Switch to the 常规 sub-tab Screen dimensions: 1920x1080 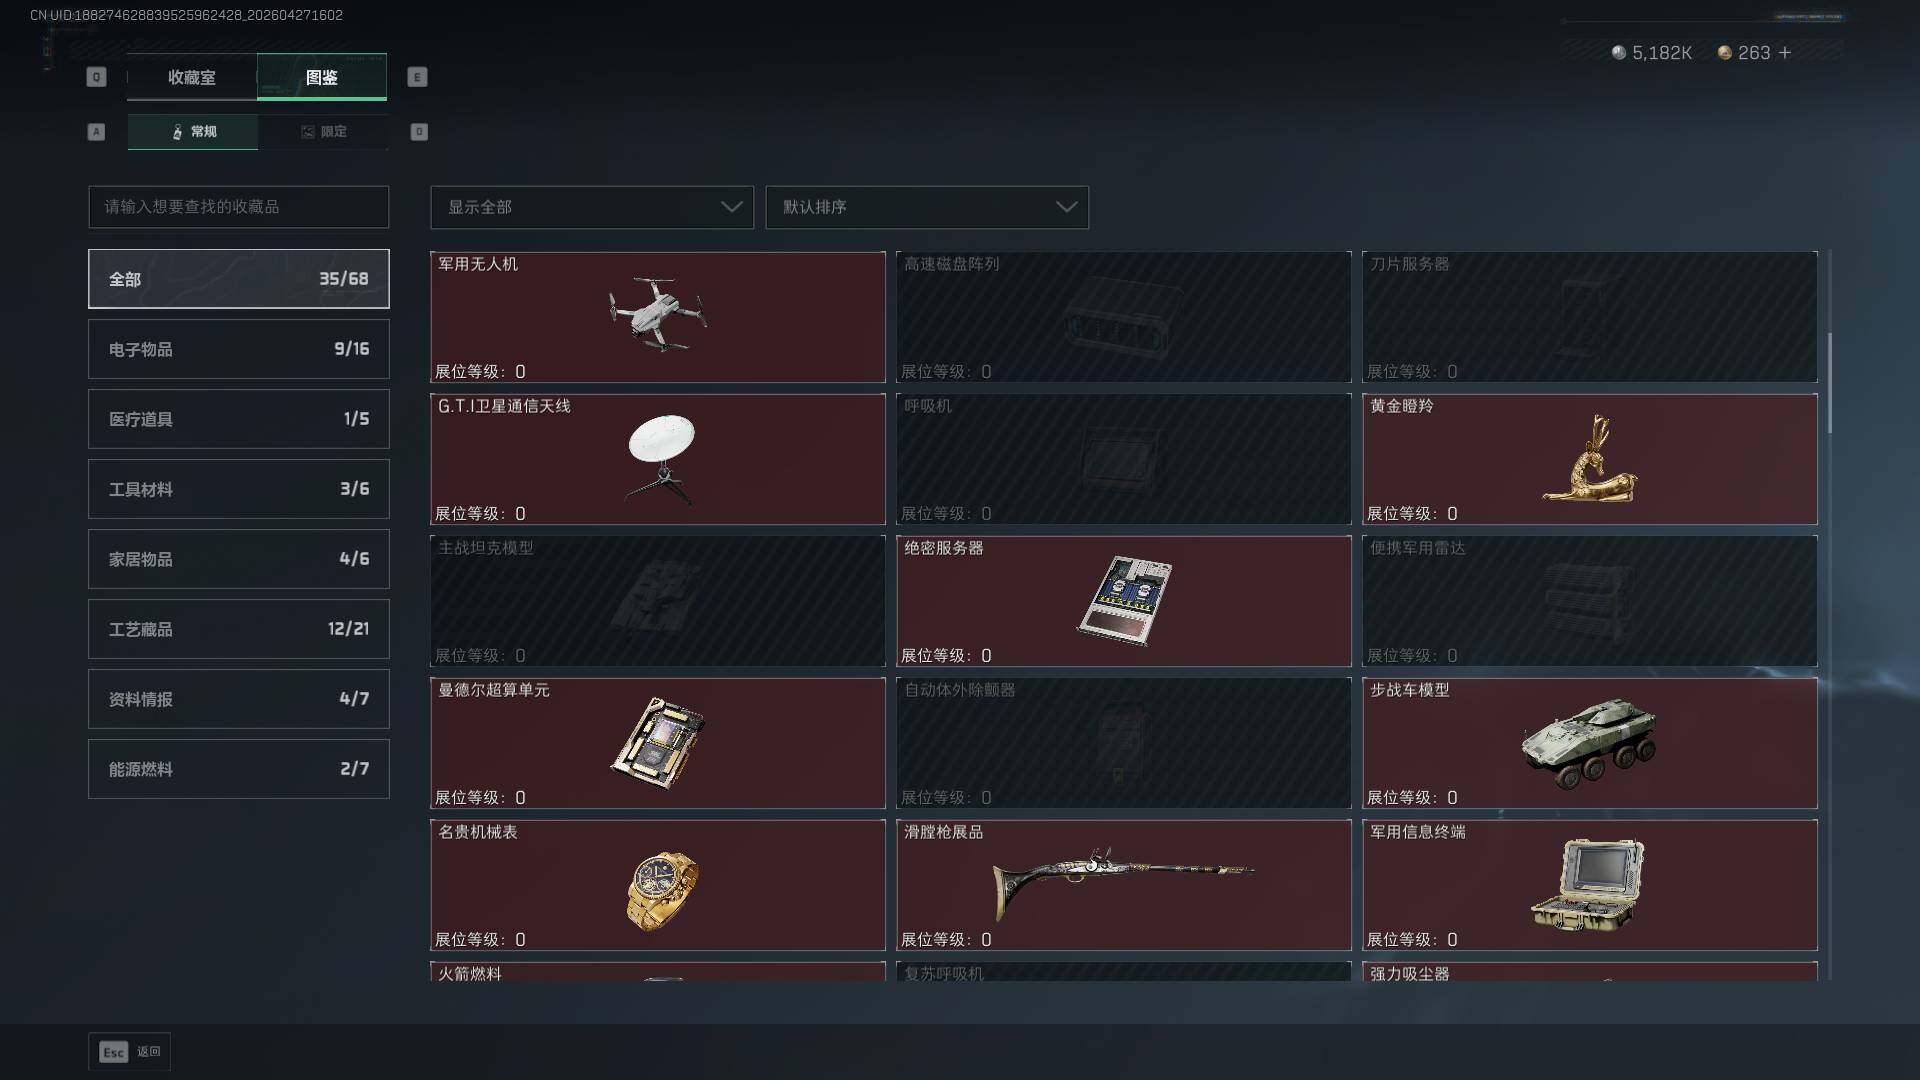click(193, 132)
